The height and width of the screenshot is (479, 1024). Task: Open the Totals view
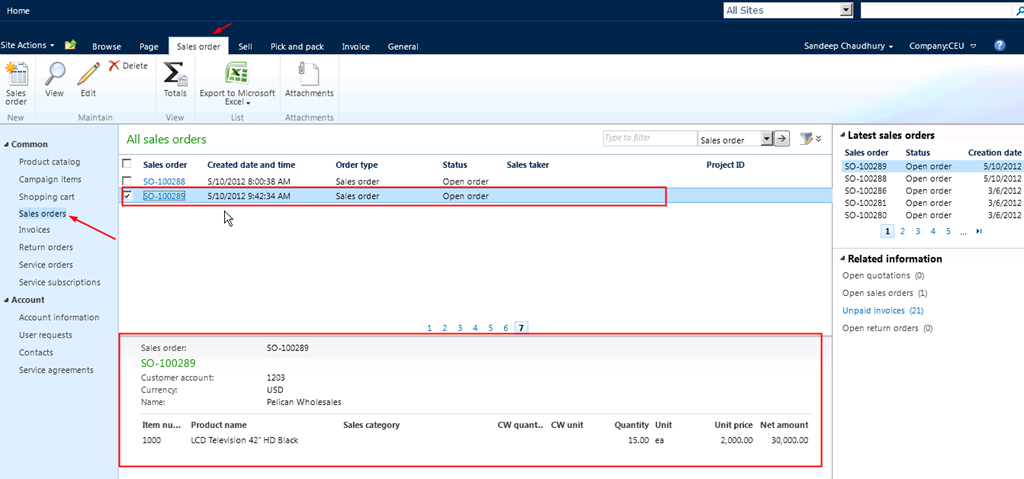pyautogui.click(x=175, y=79)
